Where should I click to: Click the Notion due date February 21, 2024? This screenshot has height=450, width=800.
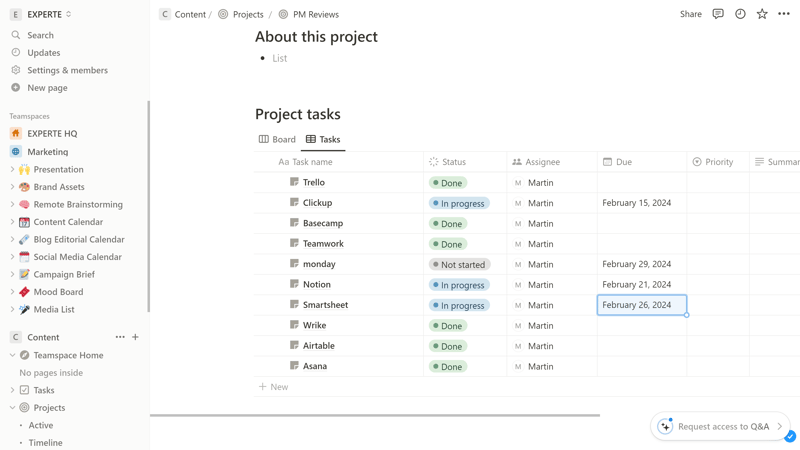coord(636,284)
